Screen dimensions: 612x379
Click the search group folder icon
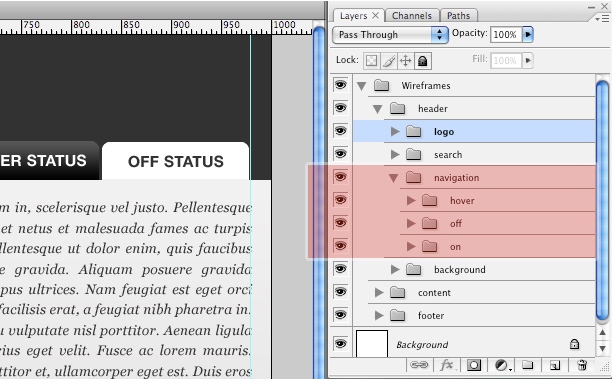point(413,155)
